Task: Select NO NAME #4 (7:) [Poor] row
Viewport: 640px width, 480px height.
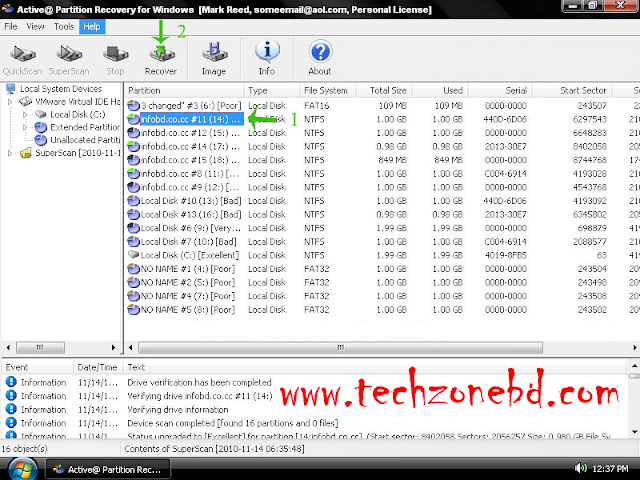Action: 382,296
